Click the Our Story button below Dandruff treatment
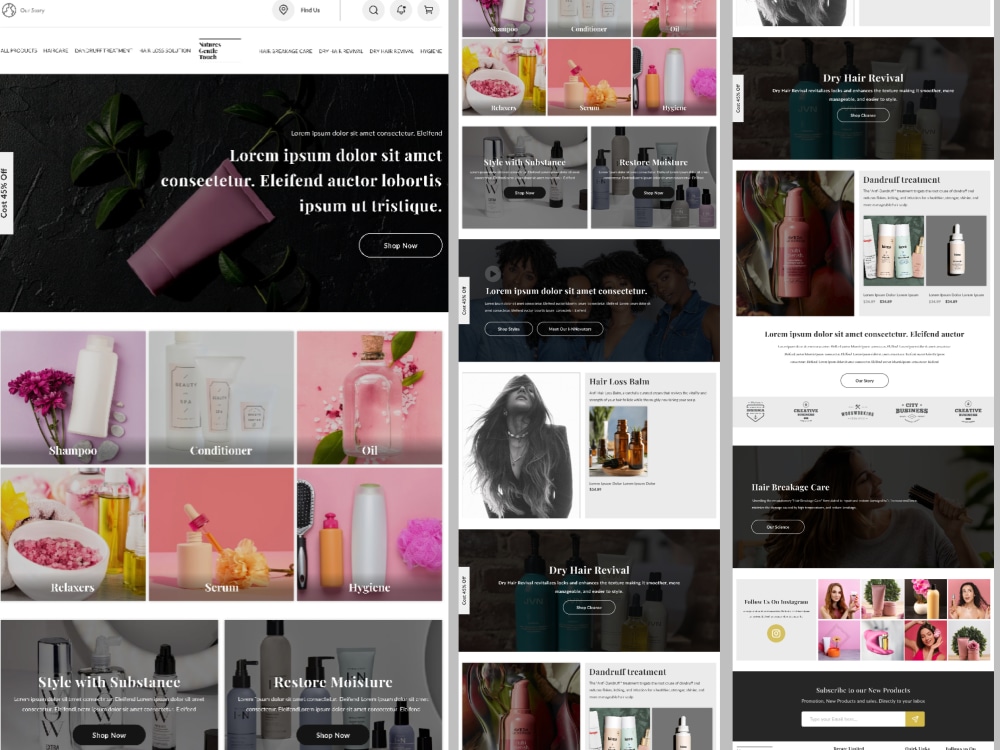 [862, 380]
